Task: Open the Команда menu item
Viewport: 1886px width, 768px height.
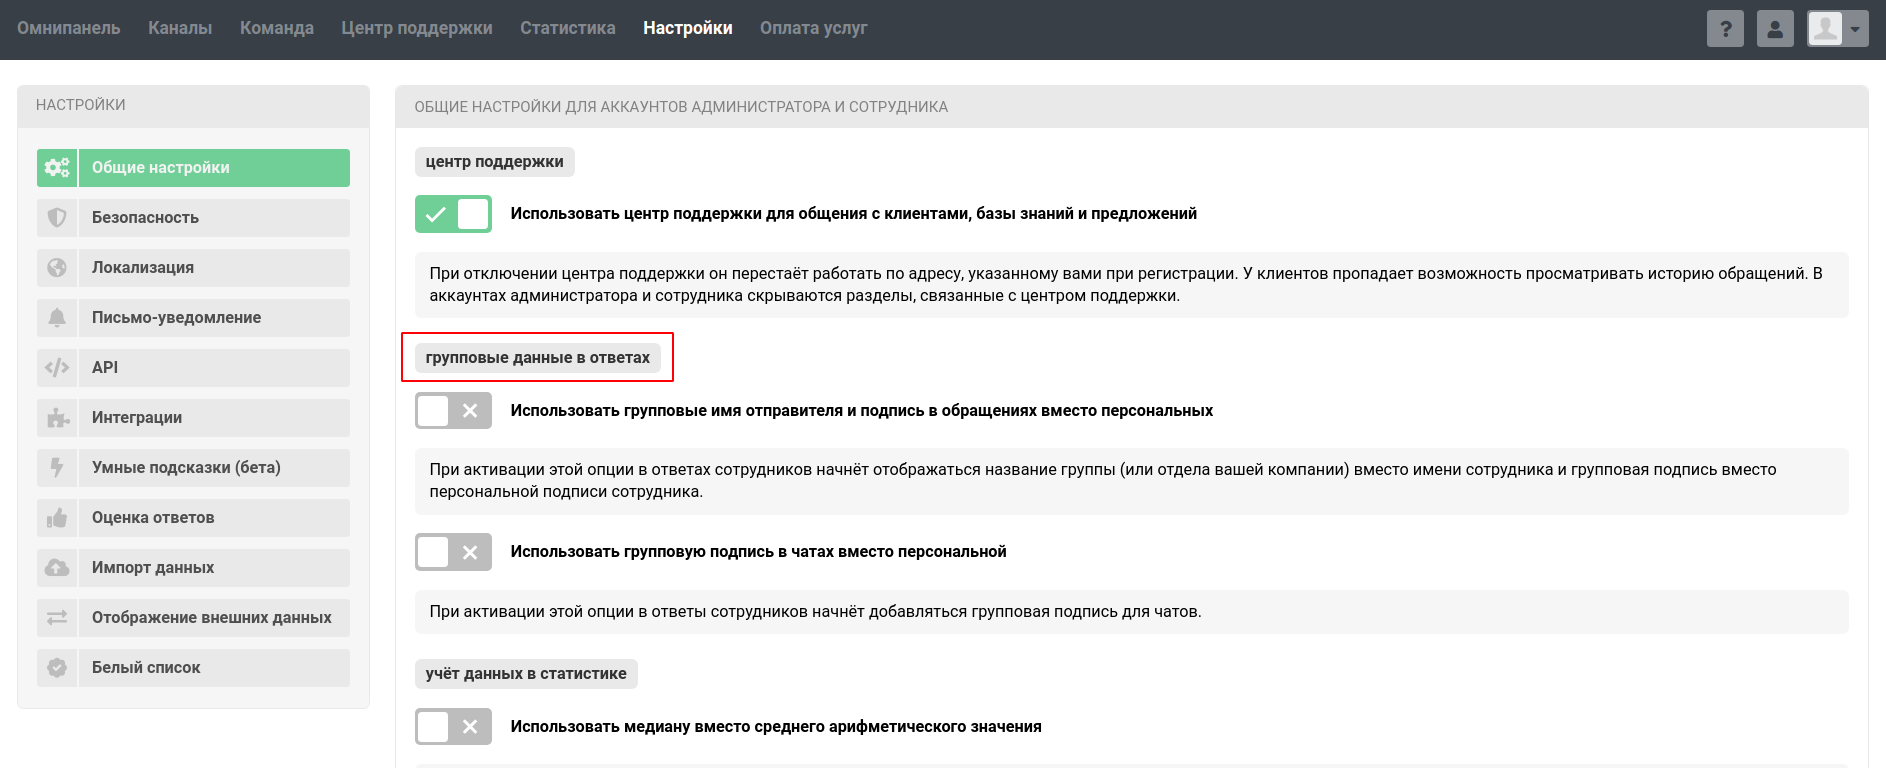Action: tap(277, 28)
